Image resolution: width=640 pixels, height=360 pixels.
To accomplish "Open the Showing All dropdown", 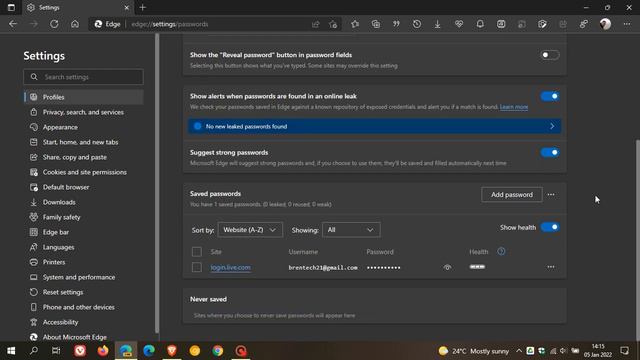I will (x=351, y=230).
